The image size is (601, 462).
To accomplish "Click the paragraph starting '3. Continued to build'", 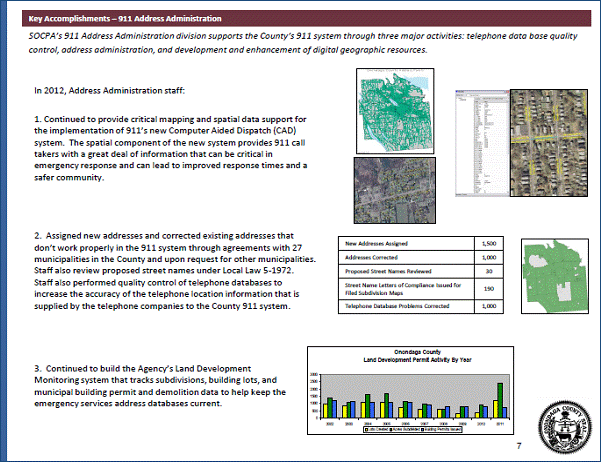I will click(160, 386).
